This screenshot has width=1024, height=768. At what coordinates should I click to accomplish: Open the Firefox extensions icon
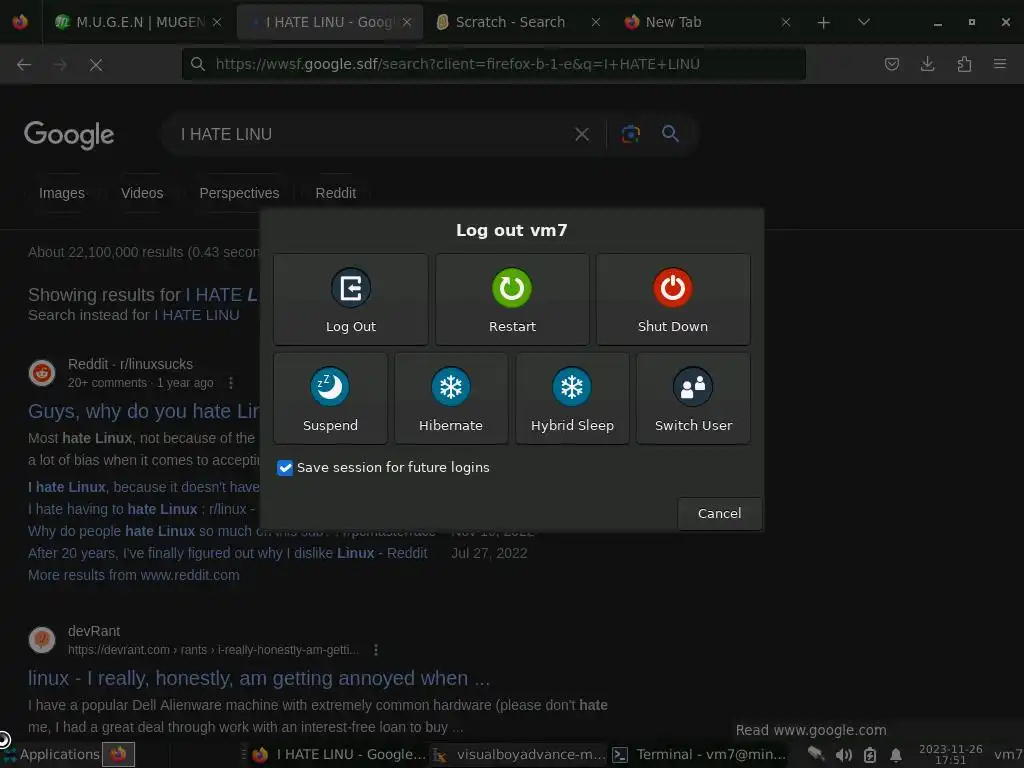(964, 64)
